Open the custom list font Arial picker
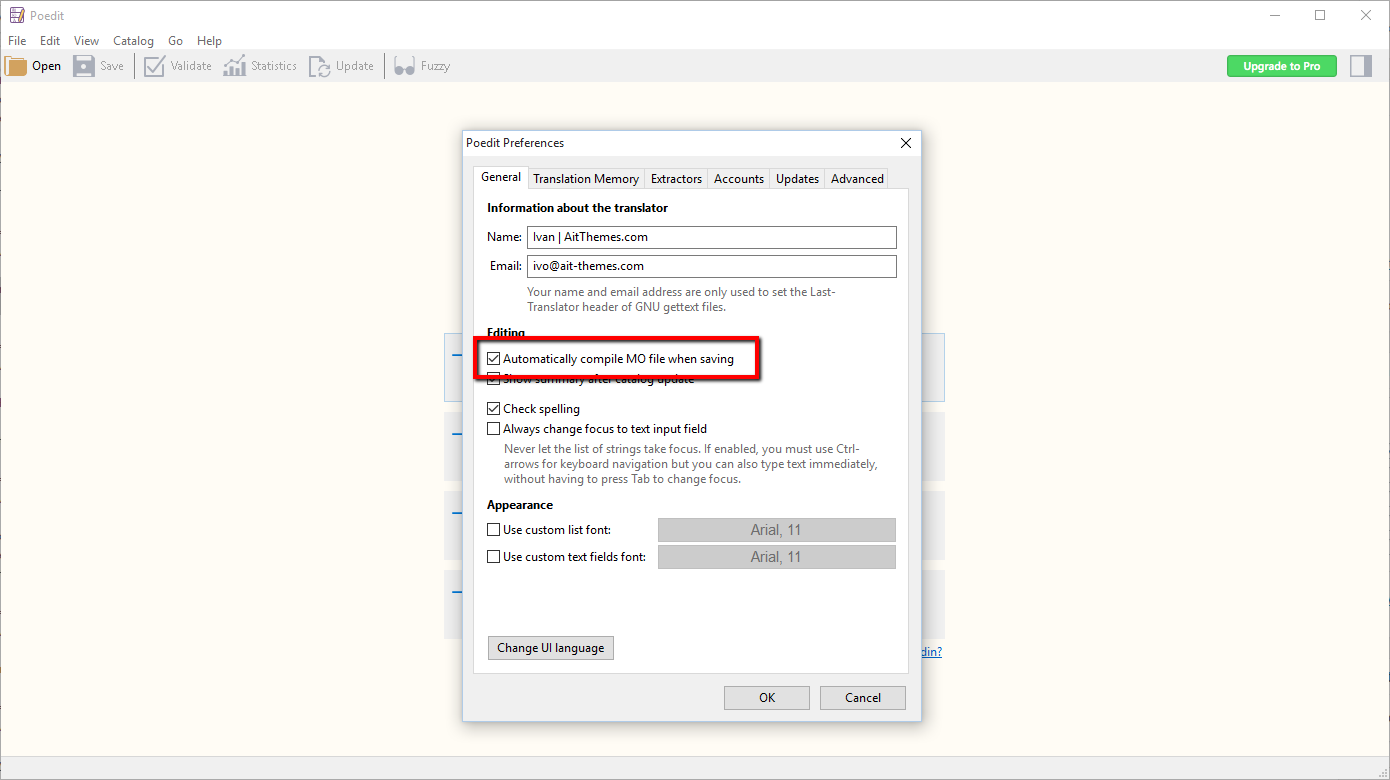 (776, 530)
